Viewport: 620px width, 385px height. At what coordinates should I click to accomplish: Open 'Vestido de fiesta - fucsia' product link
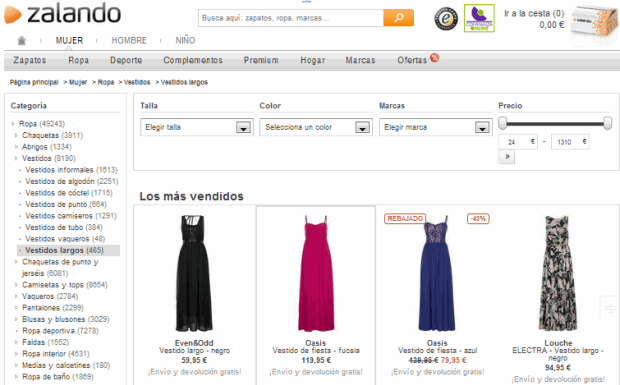tap(316, 350)
